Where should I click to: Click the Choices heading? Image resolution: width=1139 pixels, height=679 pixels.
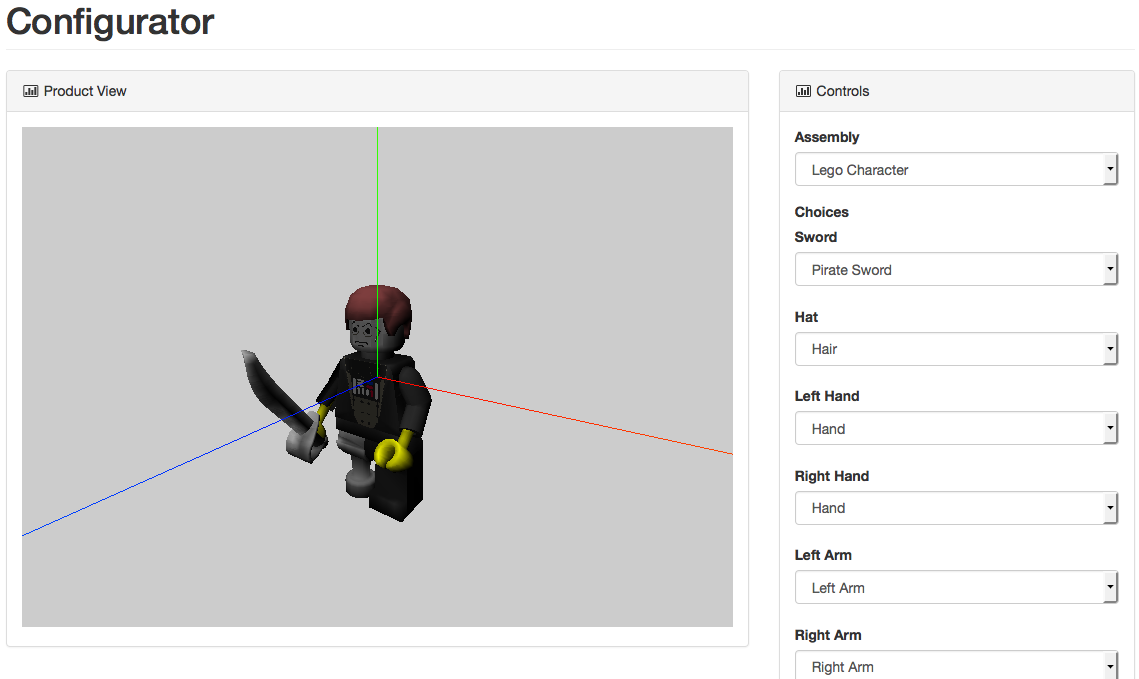[822, 212]
